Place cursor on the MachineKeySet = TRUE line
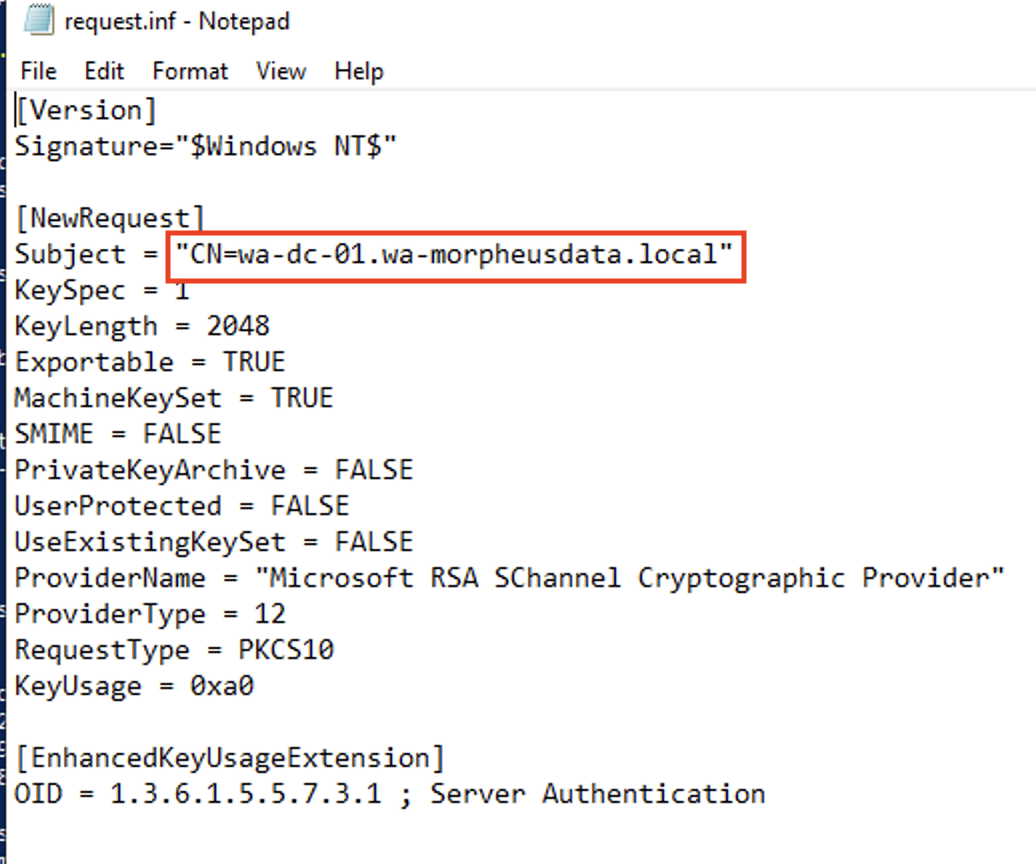 pos(173,398)
